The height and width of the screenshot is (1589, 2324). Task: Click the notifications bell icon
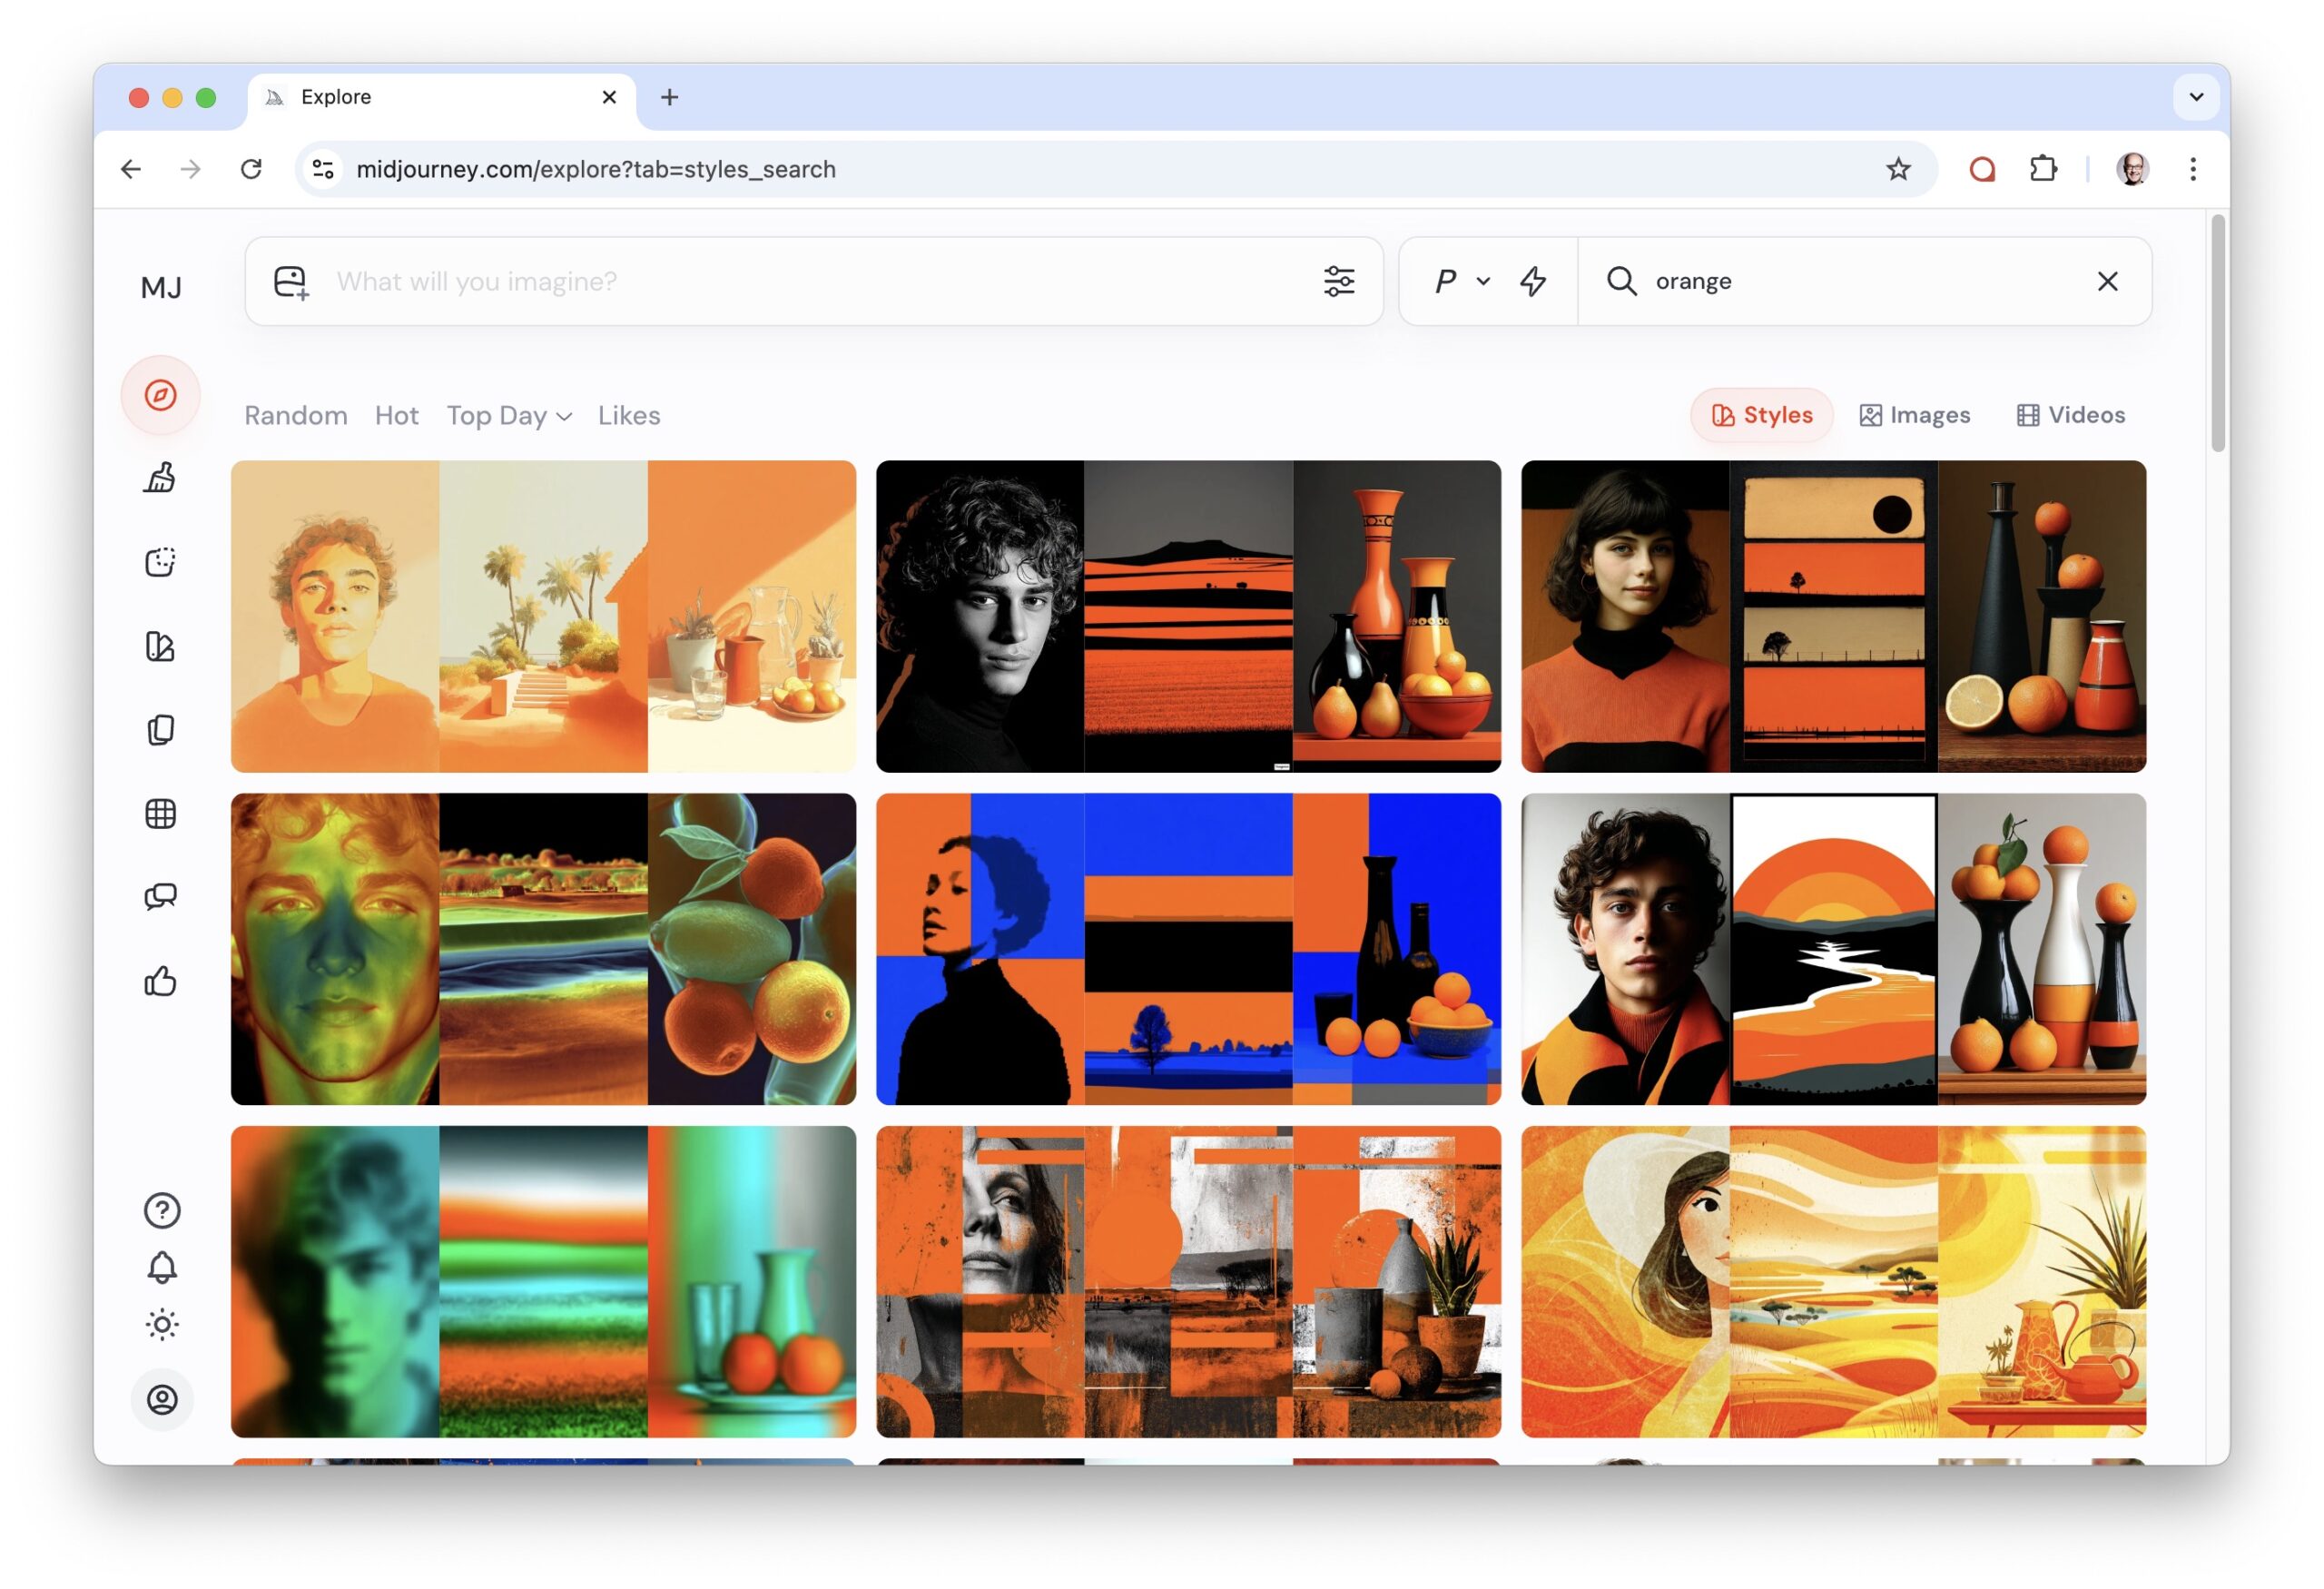(x=162, y=1268)
